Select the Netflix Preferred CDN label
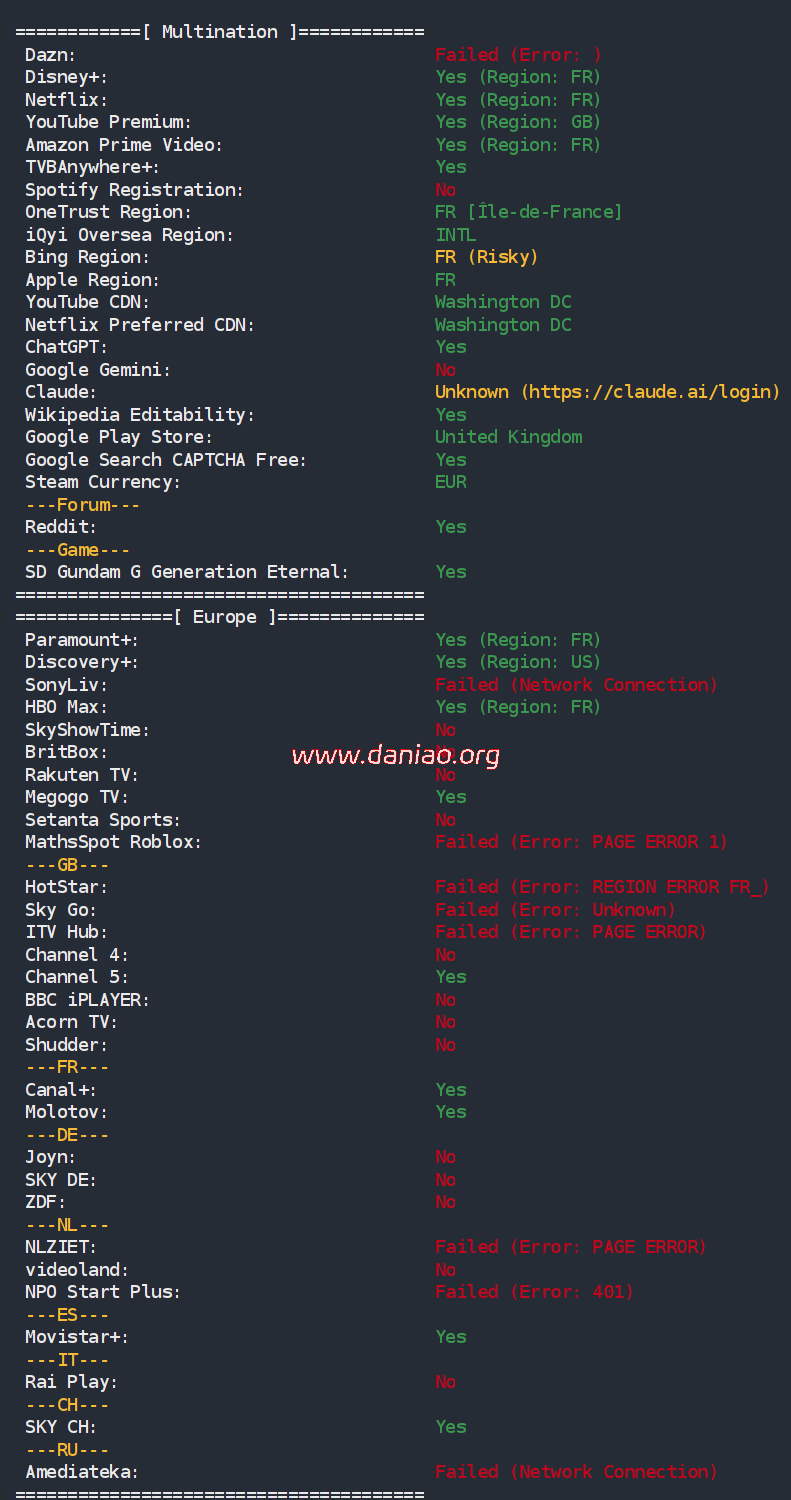 click(x=140, y=325)
